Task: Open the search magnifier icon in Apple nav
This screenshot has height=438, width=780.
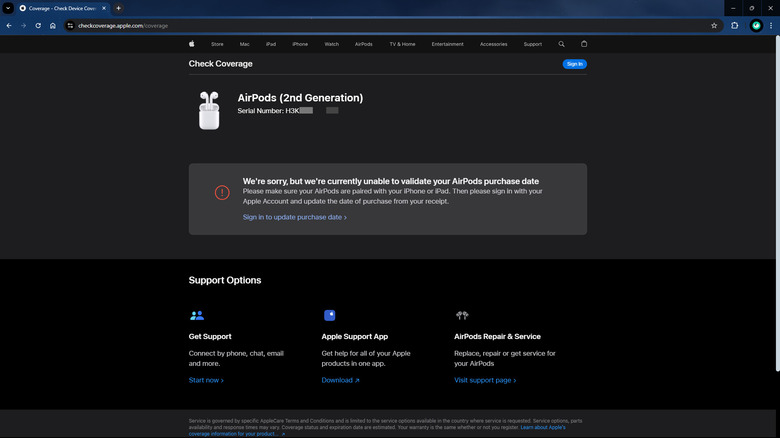Action: [561, 44]
